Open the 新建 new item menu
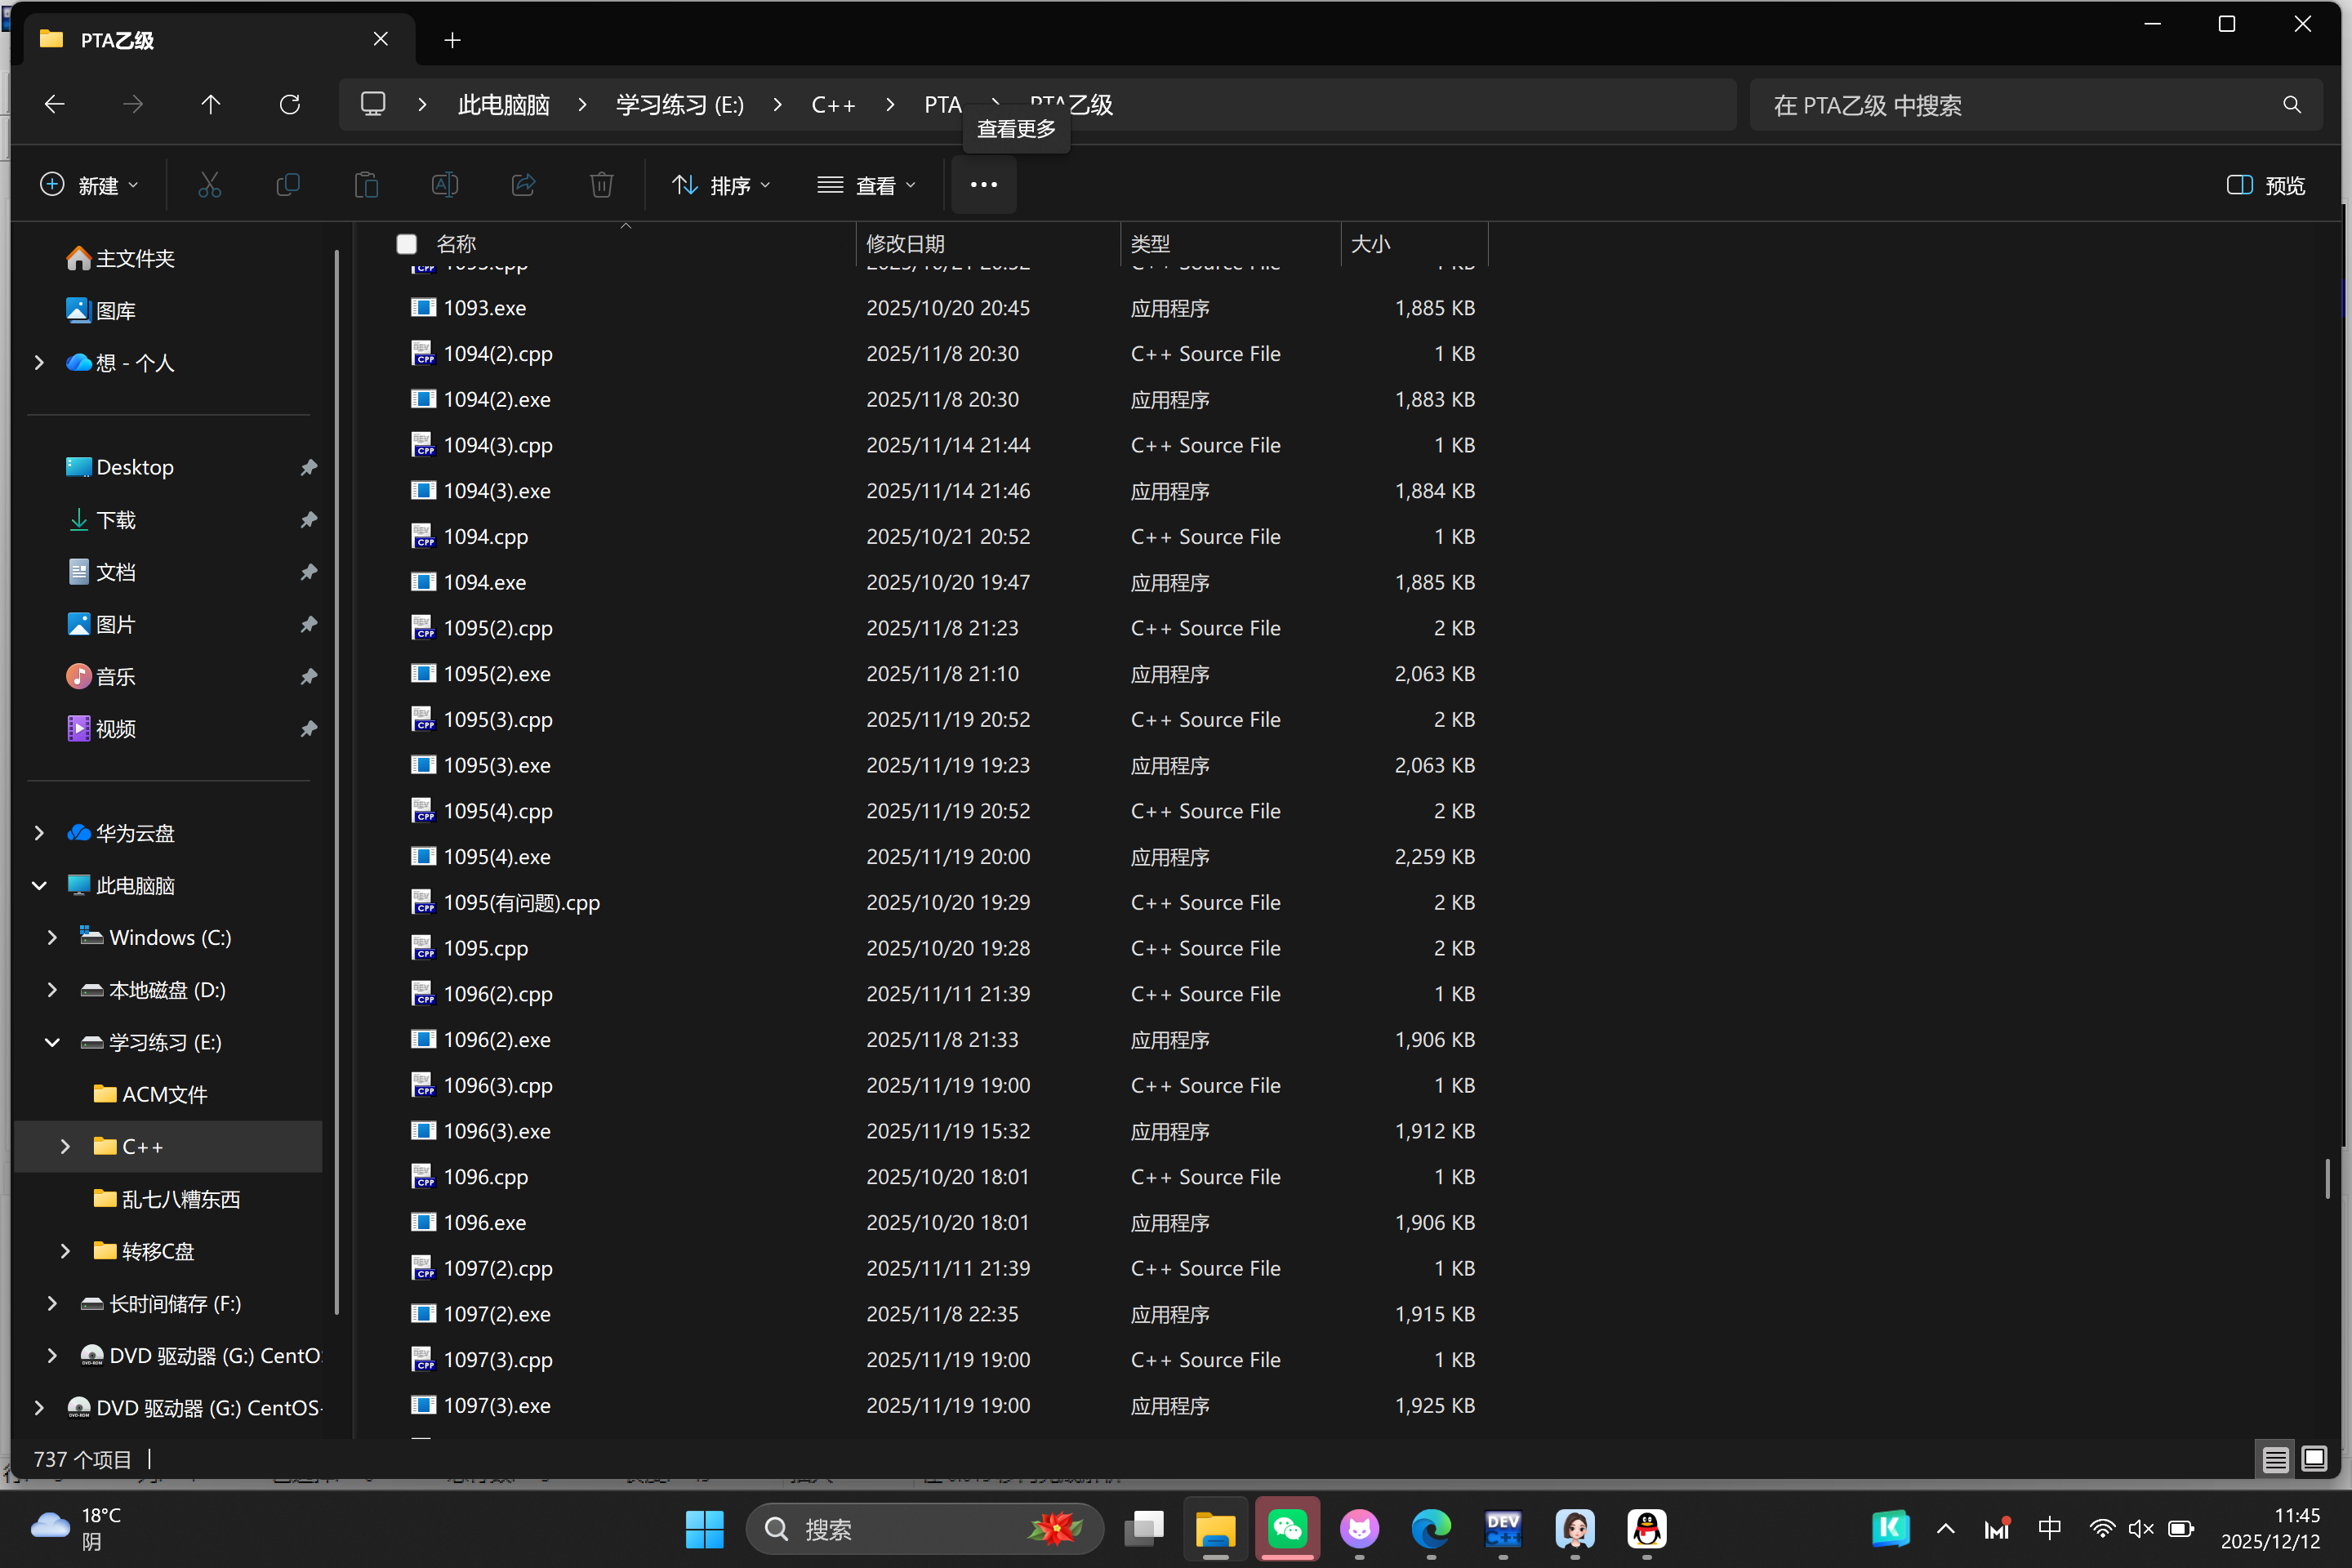 point(89,185)
